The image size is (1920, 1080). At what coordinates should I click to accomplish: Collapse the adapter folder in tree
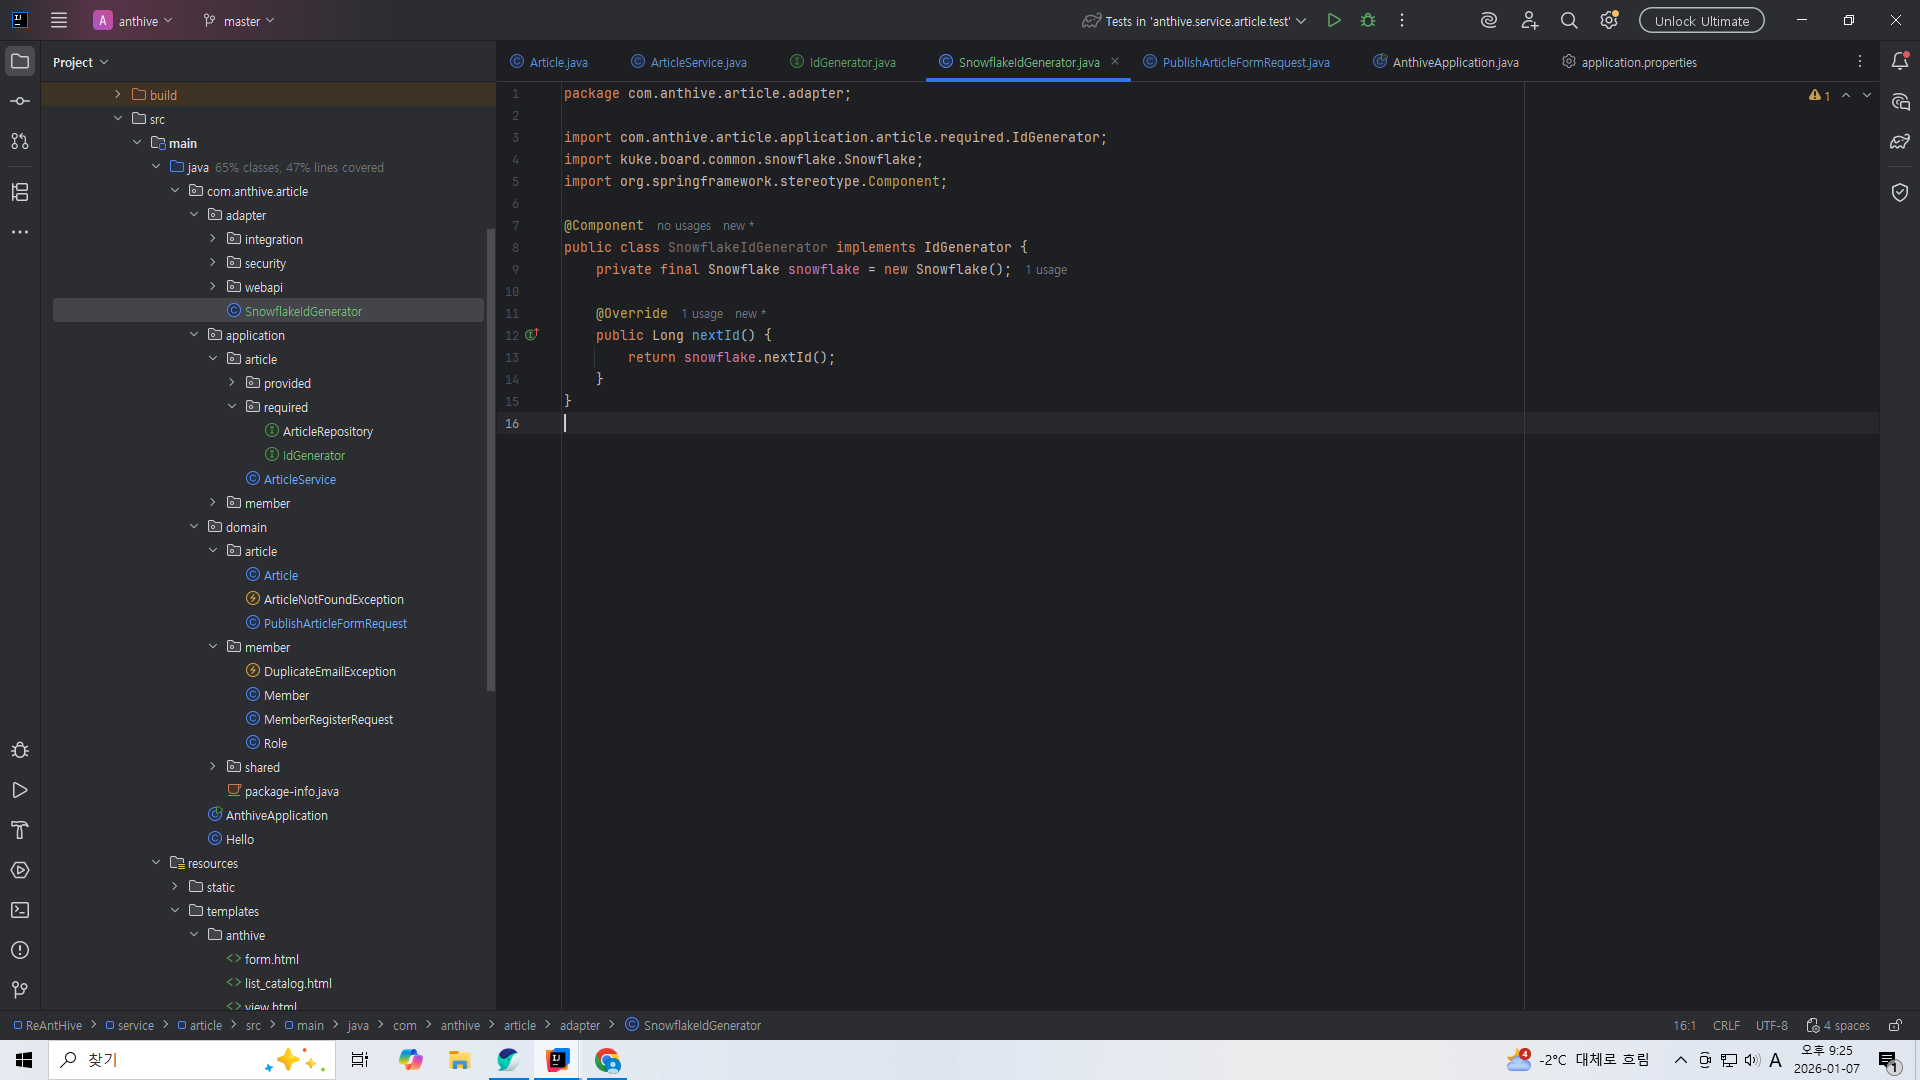194,215
